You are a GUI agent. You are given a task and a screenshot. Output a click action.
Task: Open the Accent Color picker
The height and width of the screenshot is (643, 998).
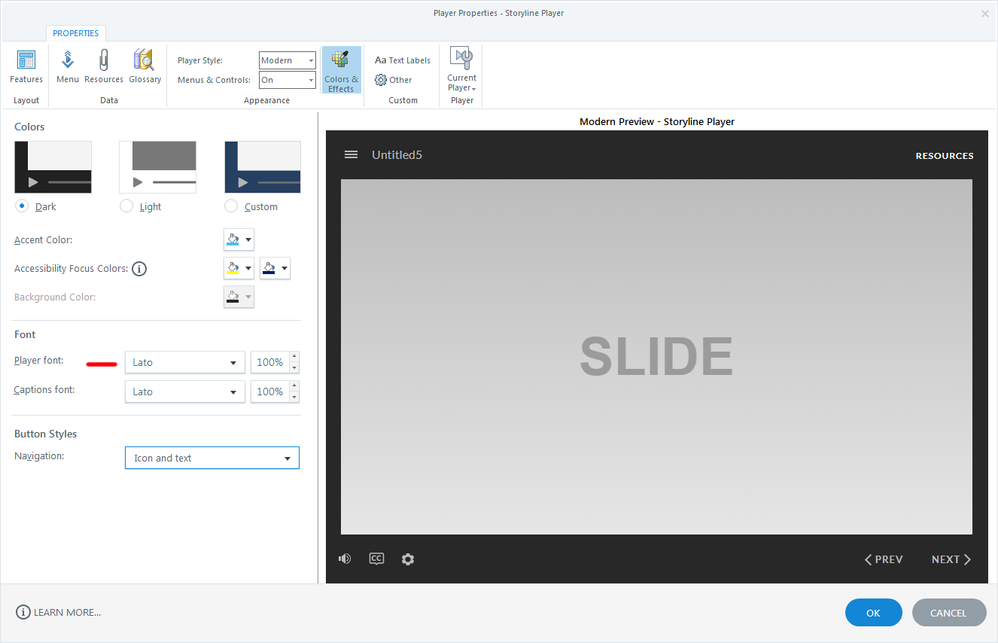(x=238, y=240)
